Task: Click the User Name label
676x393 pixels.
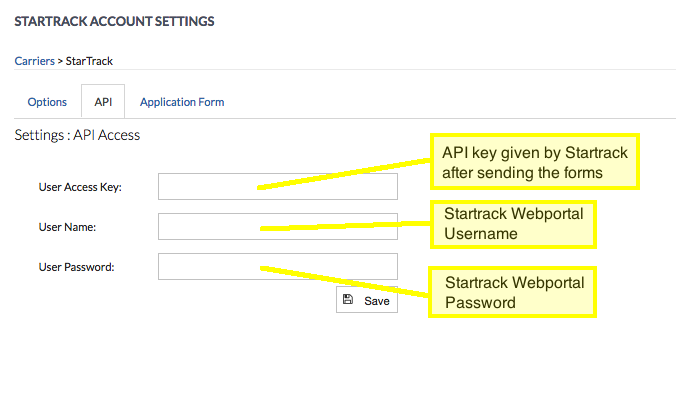Action: pyautogui.click(x=67, y=227)
